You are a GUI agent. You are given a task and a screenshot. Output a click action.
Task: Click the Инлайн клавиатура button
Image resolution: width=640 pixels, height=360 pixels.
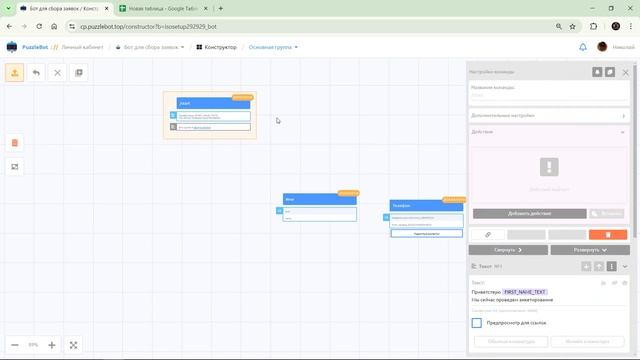point(587,341)
